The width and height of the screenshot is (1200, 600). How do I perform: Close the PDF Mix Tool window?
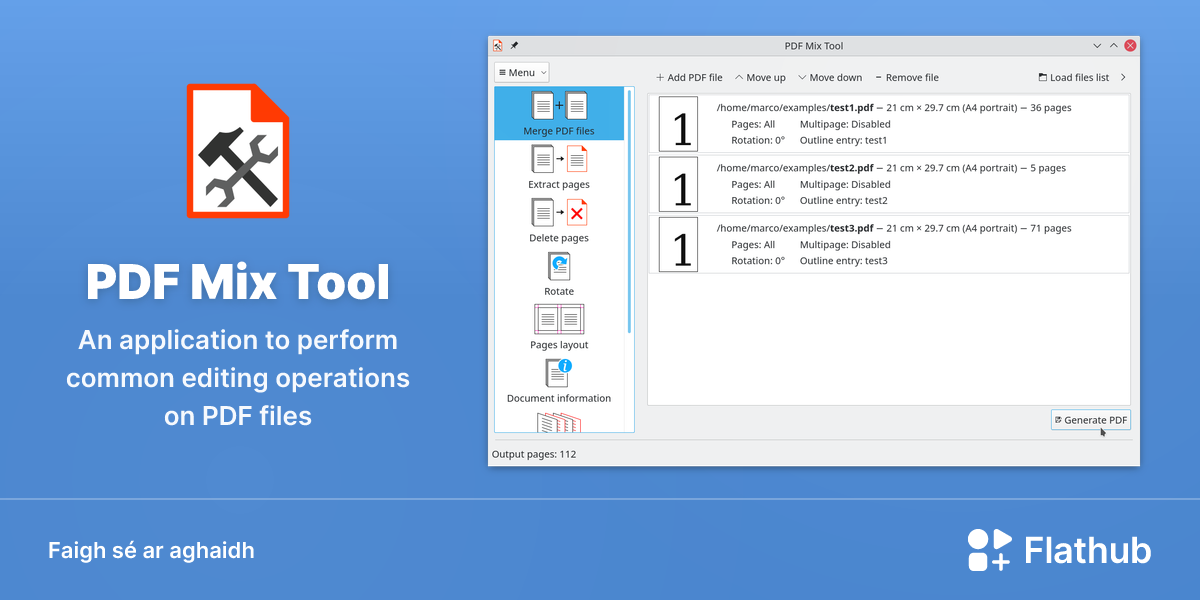click(x=1130, y=46)
